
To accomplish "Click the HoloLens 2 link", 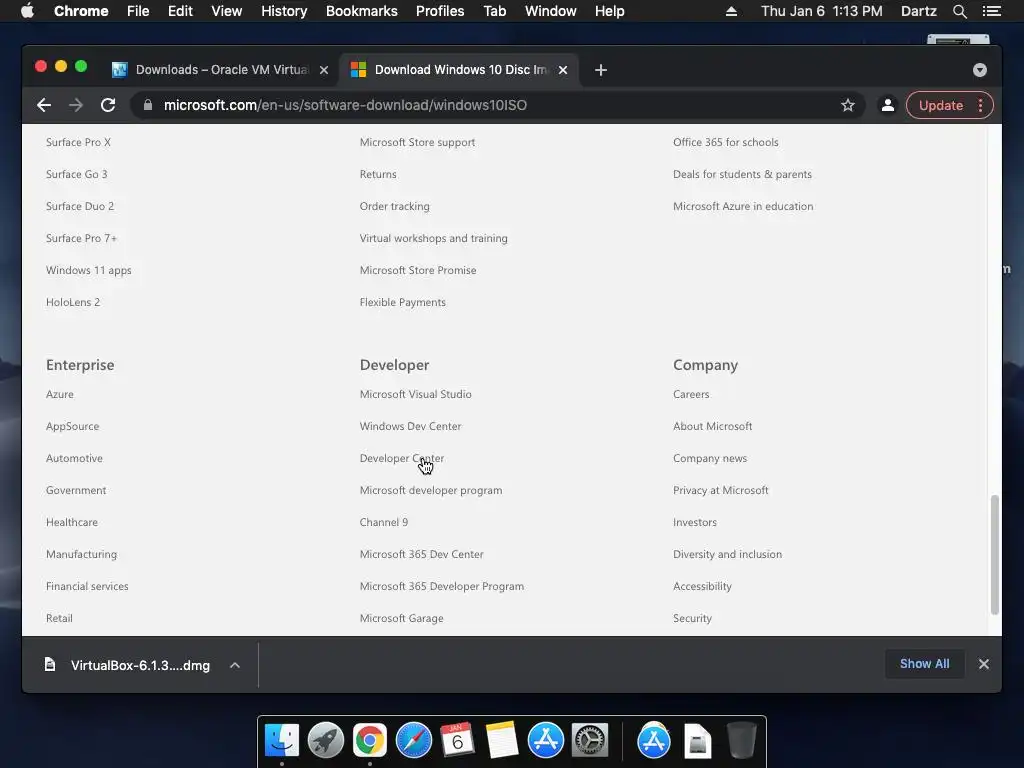I will (x=72, y=302).
